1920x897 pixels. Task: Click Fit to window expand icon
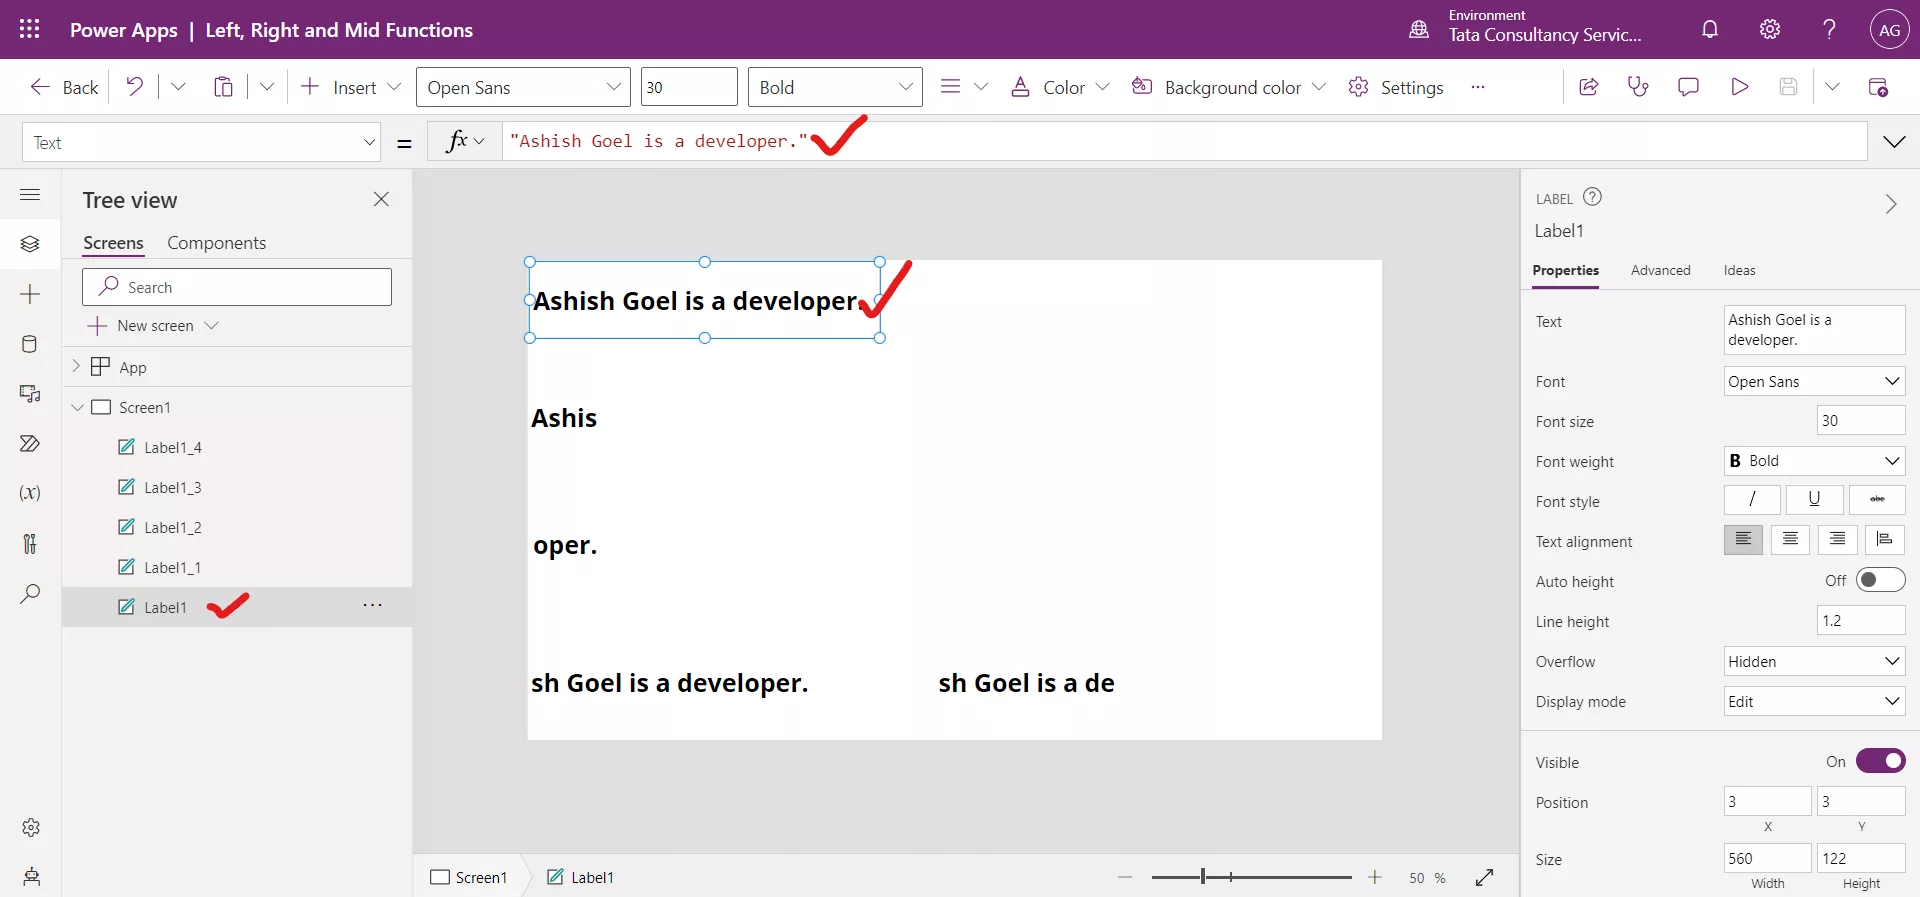[1485, 877]
